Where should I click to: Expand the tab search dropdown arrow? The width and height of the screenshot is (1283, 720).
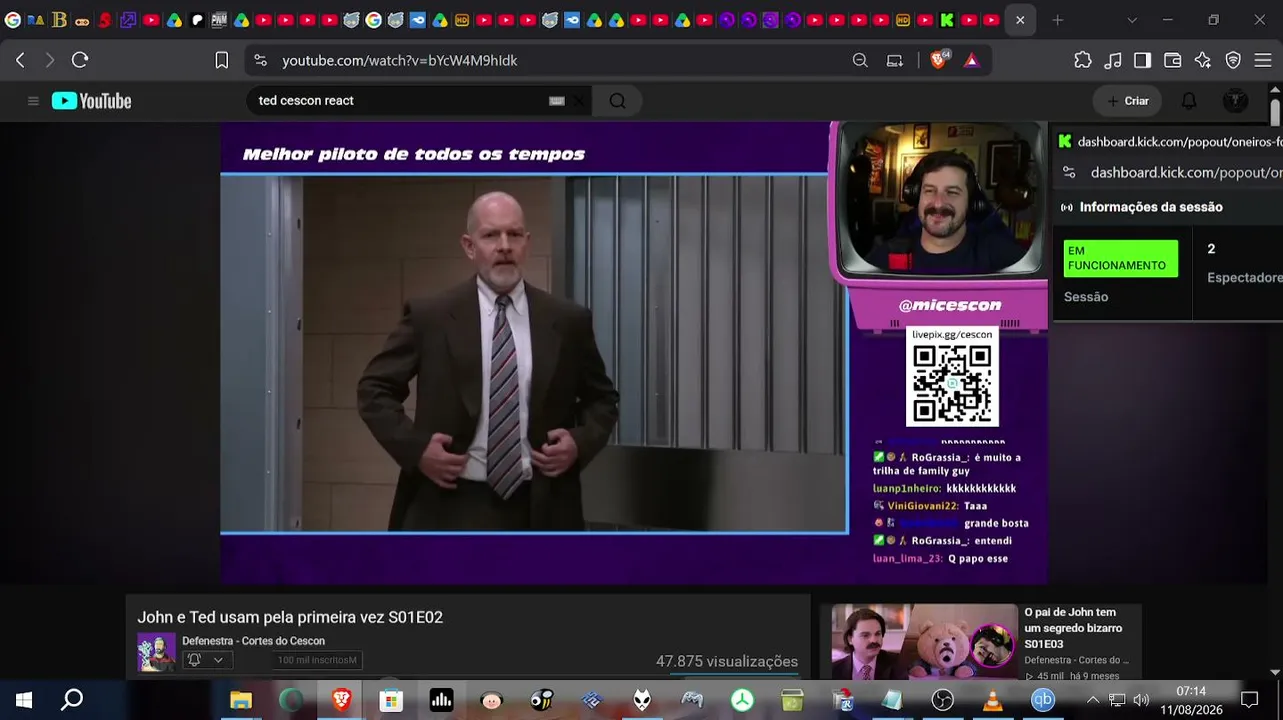[1132, 20]
